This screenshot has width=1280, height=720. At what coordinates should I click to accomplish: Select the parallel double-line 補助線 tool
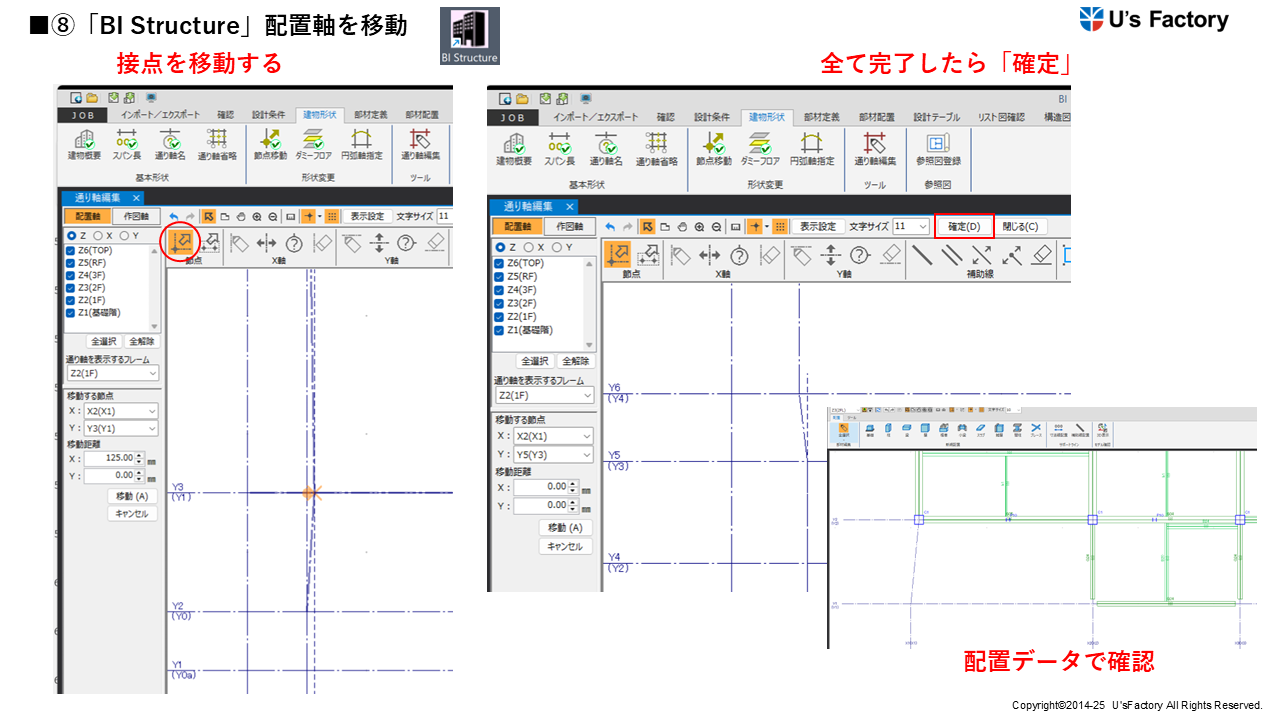point(952,255)
